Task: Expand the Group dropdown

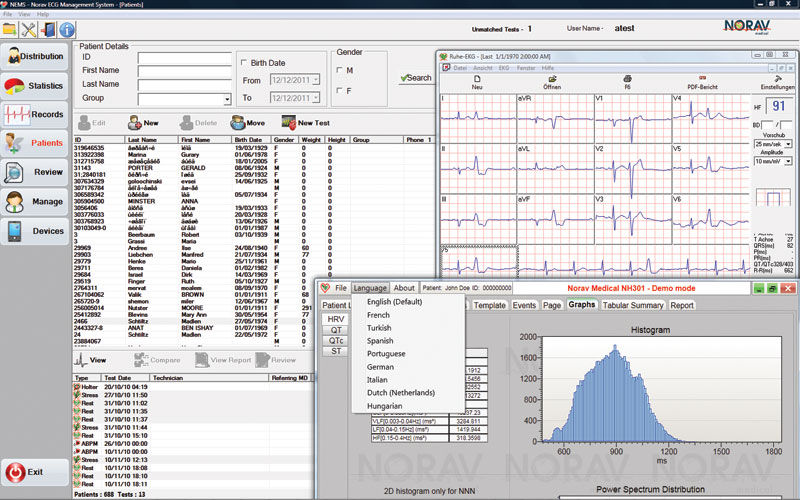Action: [226, 100]
